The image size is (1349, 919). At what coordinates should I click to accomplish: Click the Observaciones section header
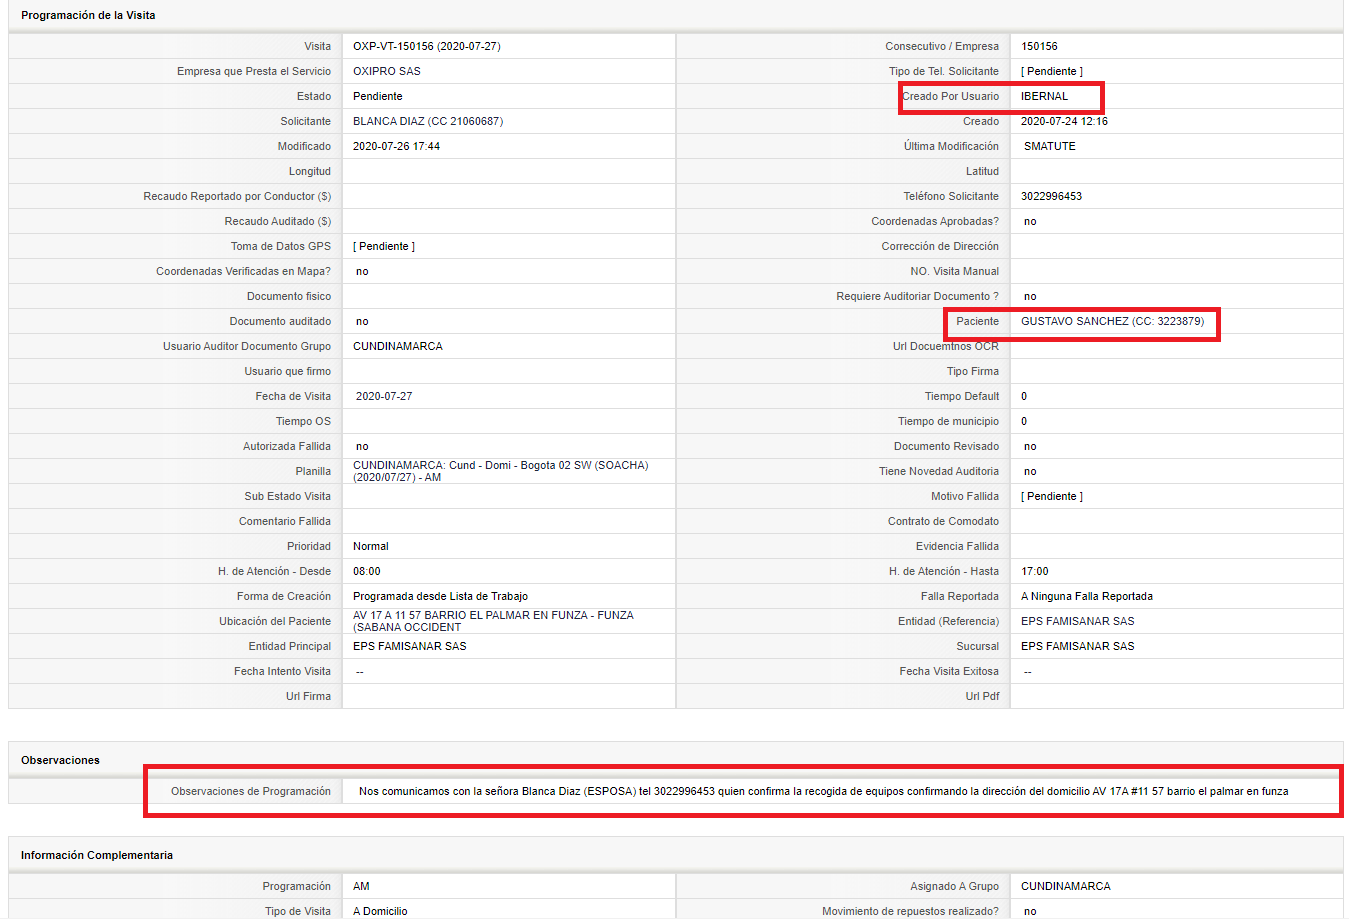pyautogui.click(x=60, y=760)
